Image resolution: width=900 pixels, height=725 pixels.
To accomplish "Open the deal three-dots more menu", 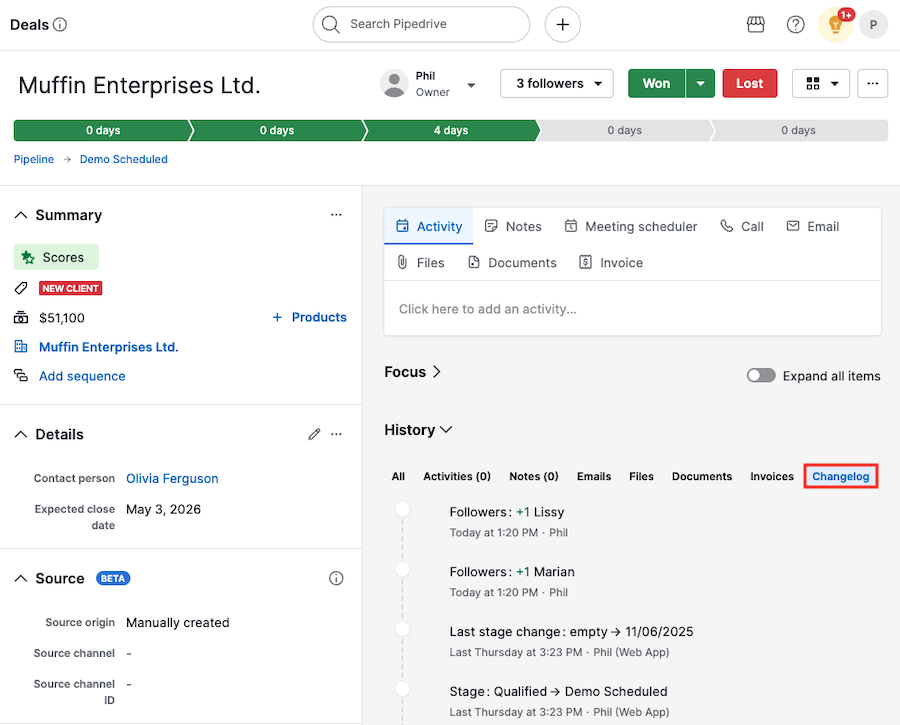I will (872, 83).
